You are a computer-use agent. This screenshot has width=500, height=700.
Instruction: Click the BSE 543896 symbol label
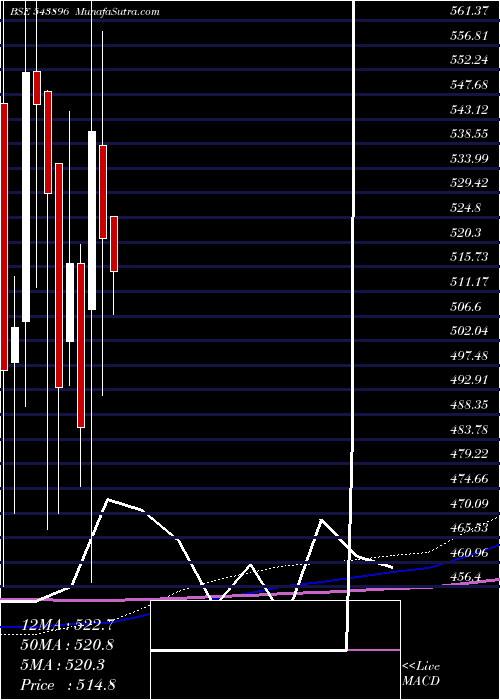click(x=39, y=12)
